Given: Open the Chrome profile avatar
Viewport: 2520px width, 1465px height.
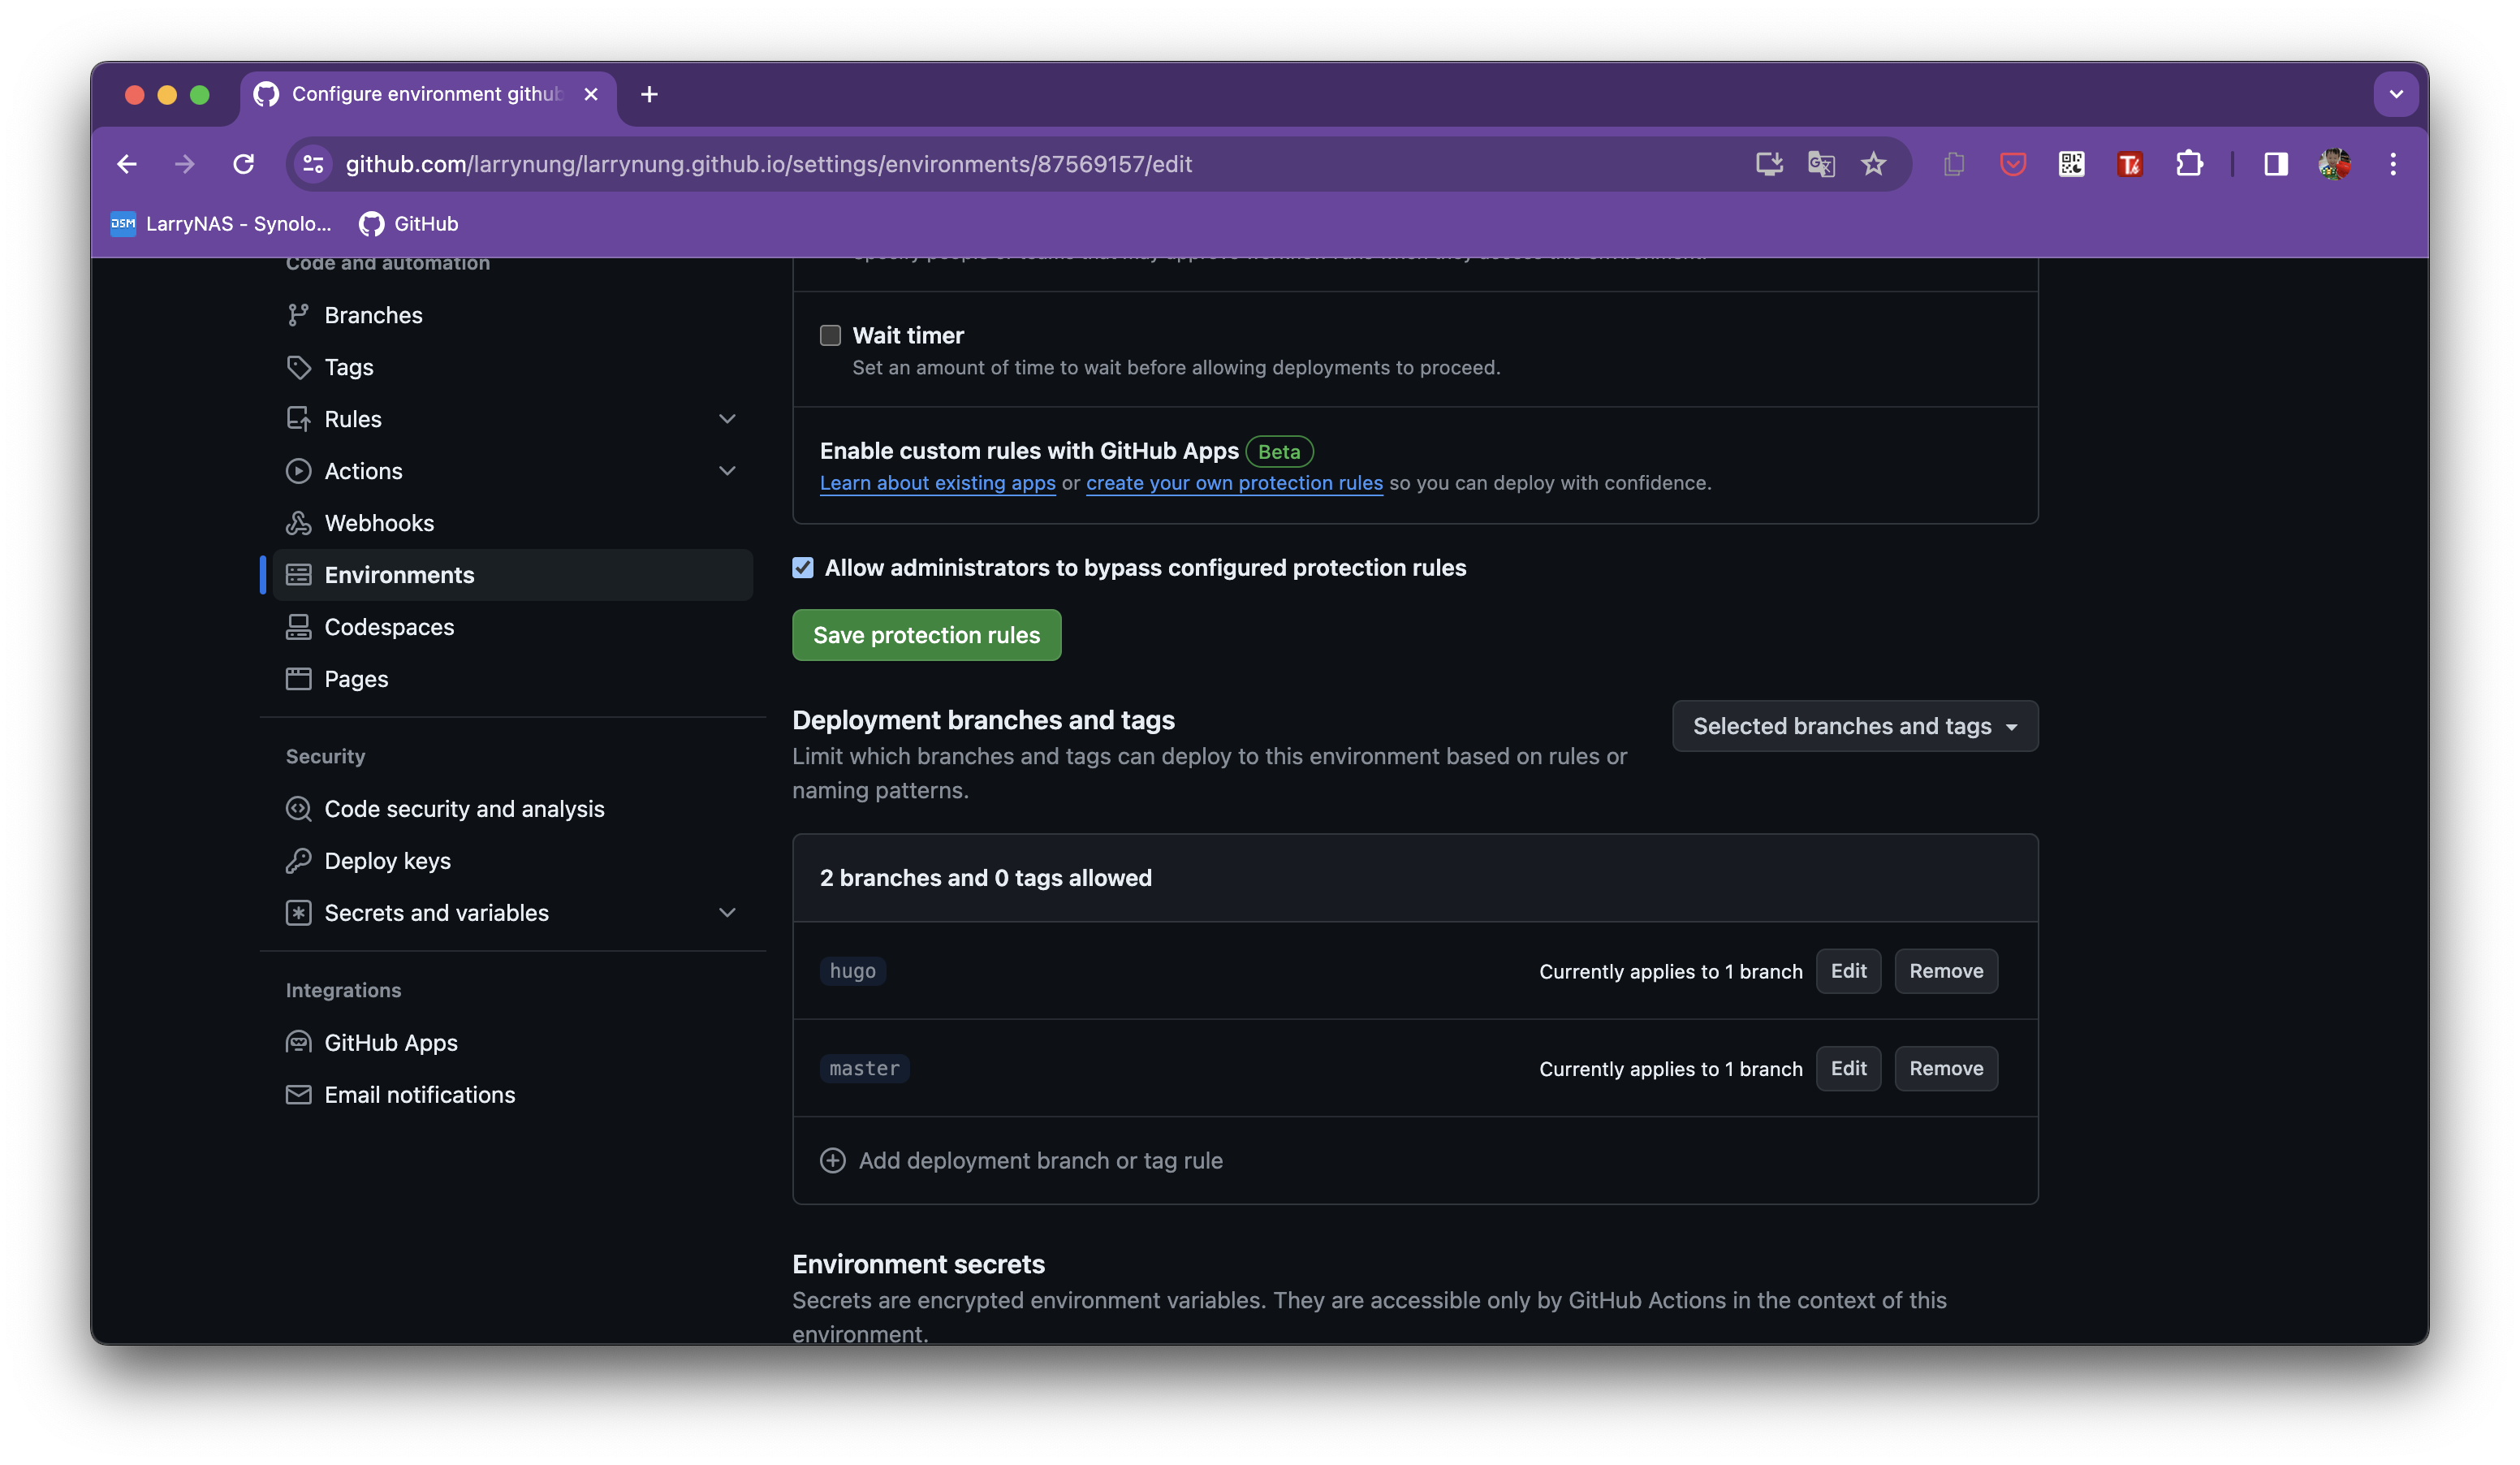Looking at the screenshot, I should tap(2334, 164).
